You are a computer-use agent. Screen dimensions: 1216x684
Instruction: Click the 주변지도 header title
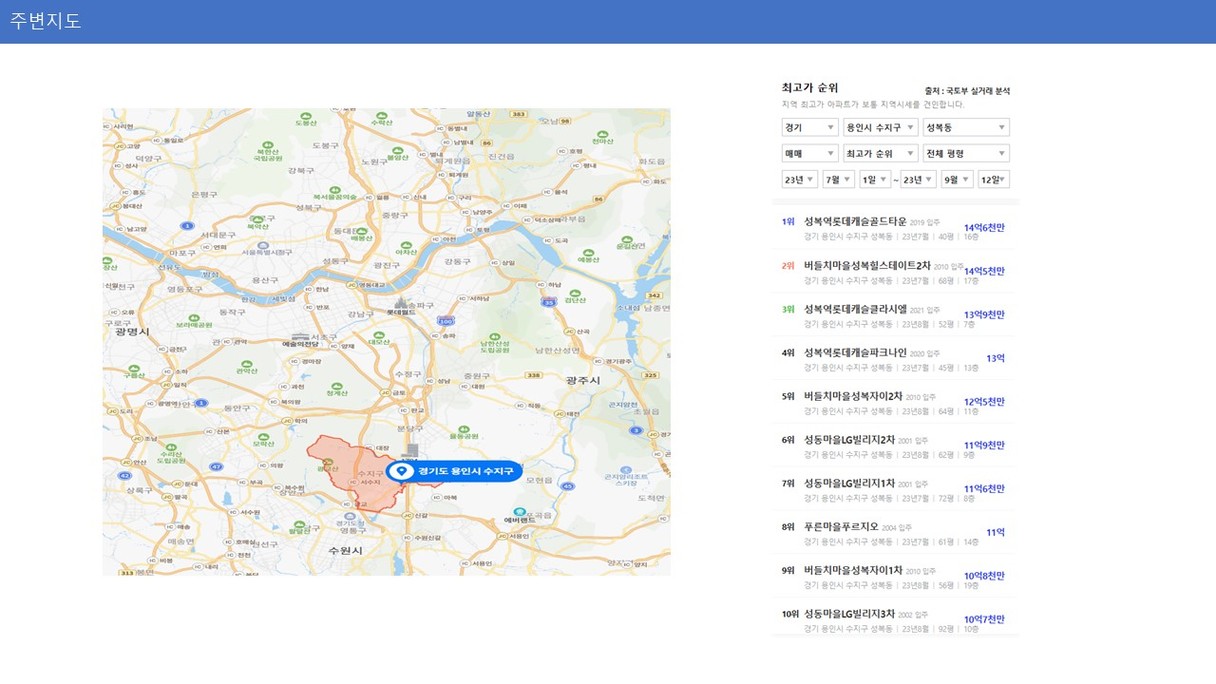tap(46, 21)
